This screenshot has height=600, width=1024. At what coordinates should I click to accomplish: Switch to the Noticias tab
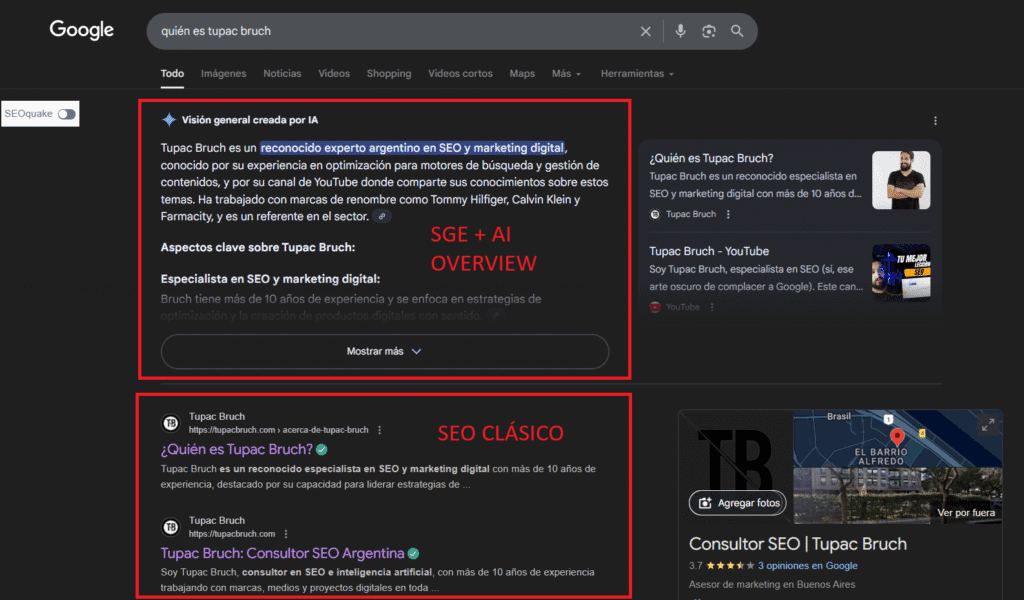coord(281,73)
